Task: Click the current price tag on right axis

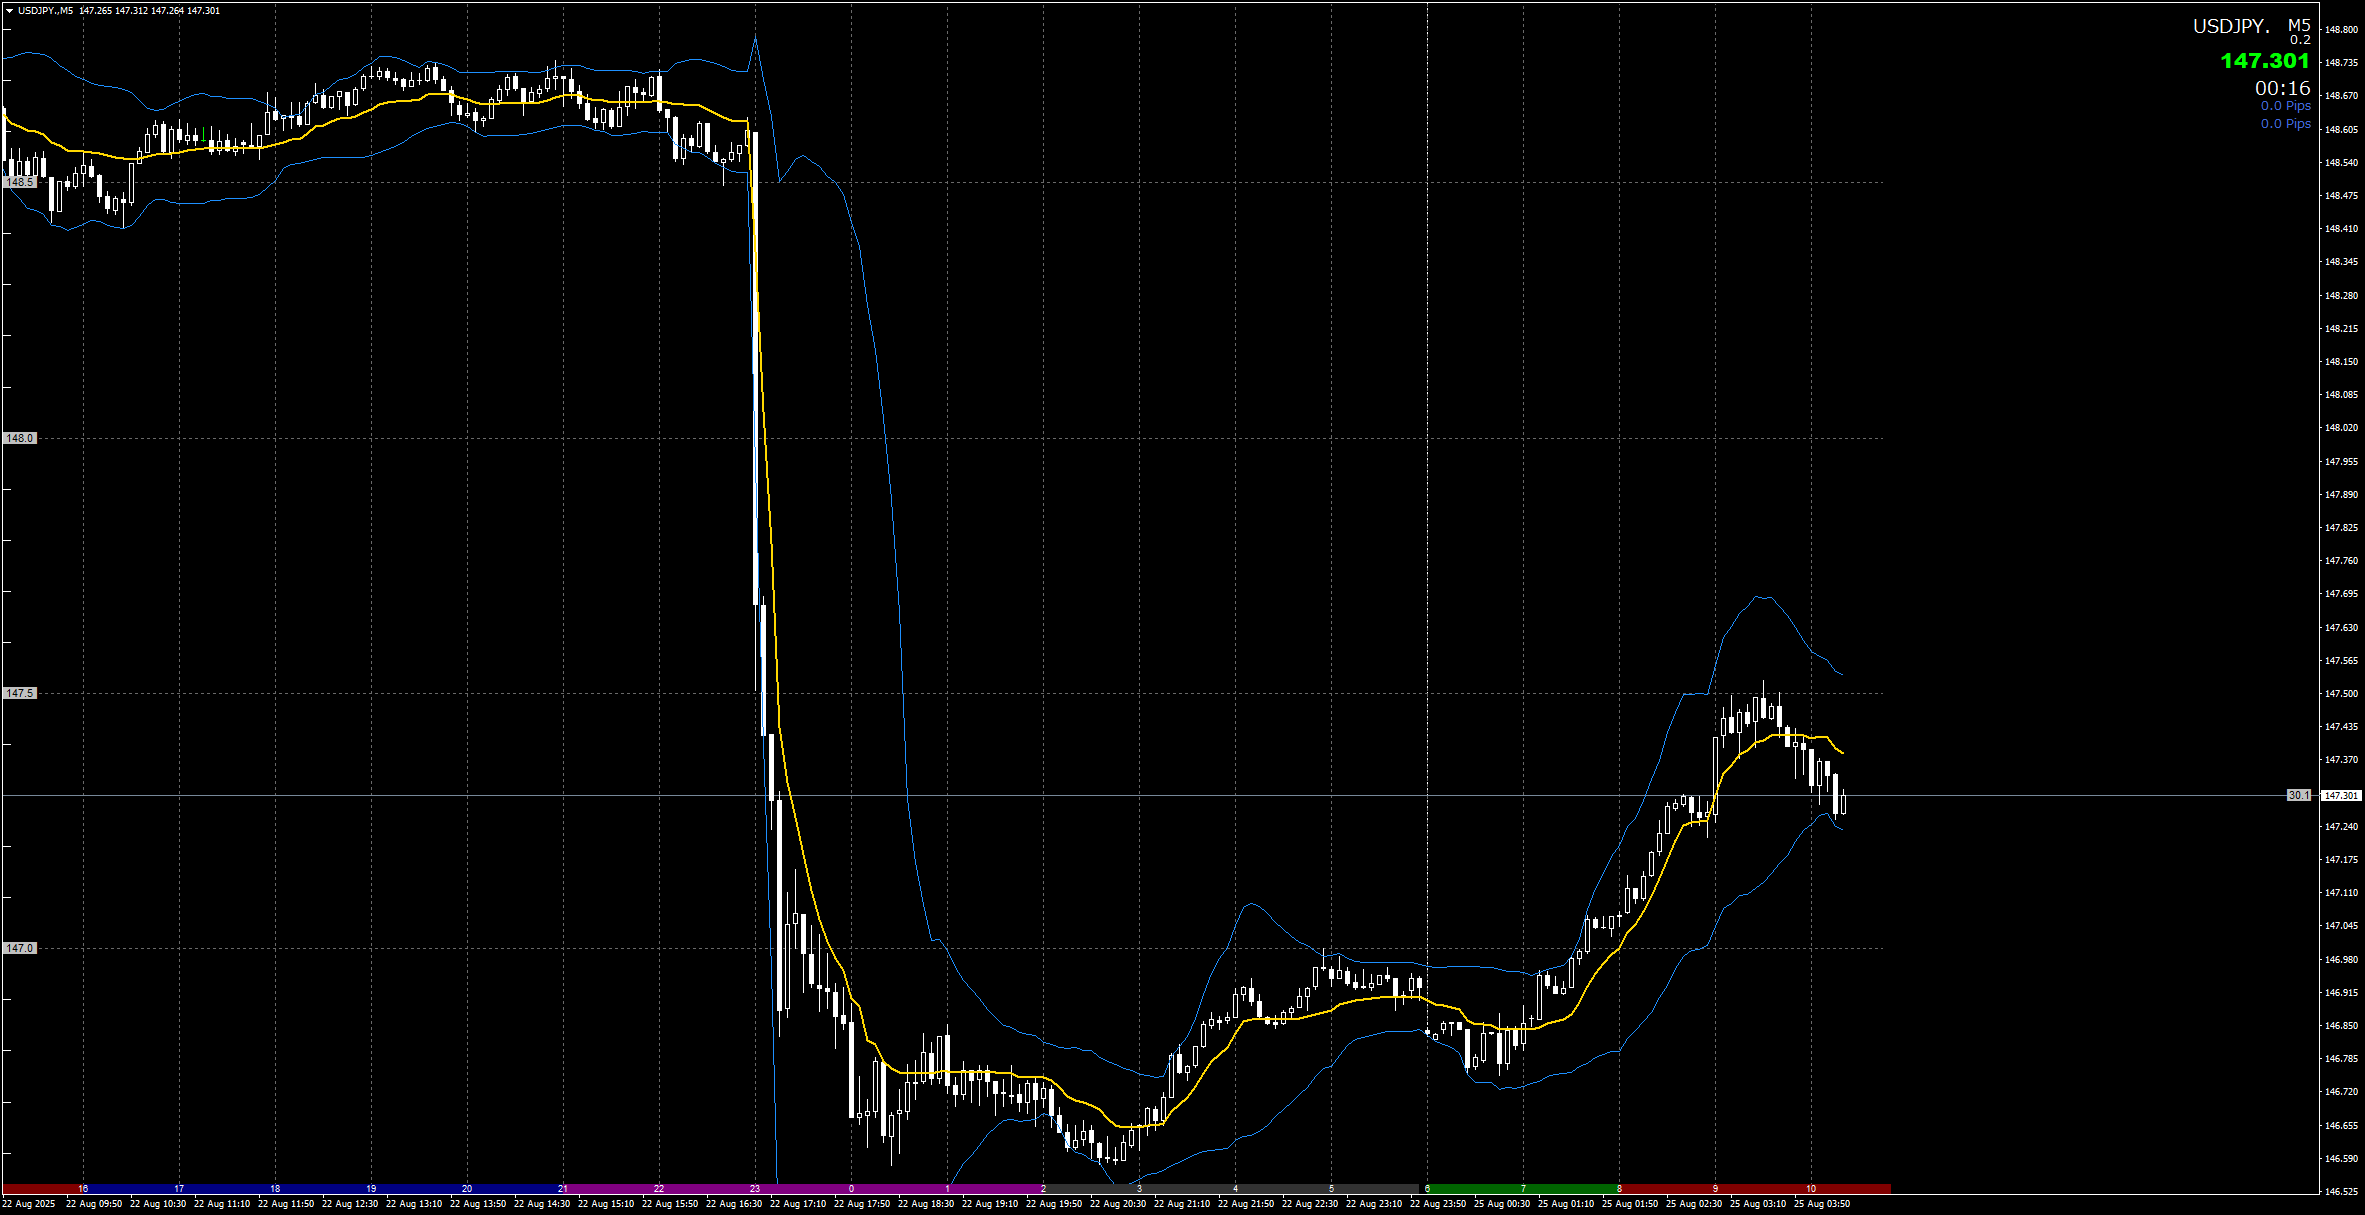Action: coord(2340,795)
